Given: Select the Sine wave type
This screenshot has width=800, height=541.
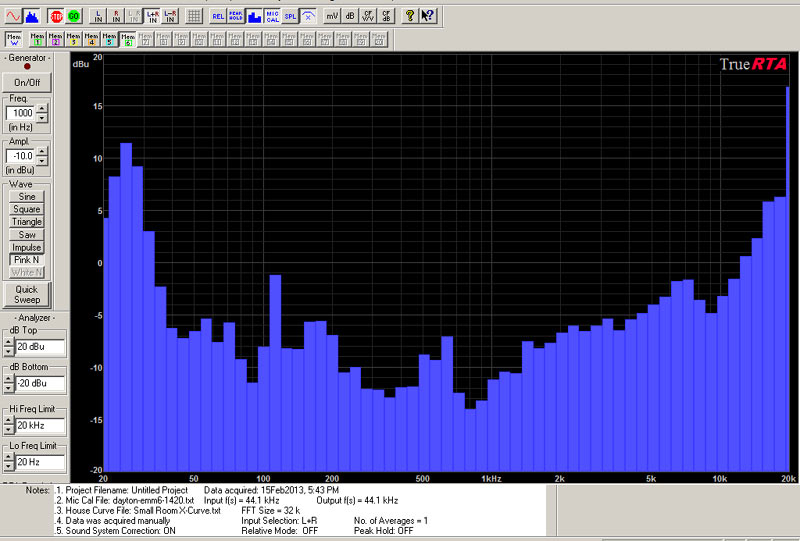Looking at the screenshot, I should (27, 197).
